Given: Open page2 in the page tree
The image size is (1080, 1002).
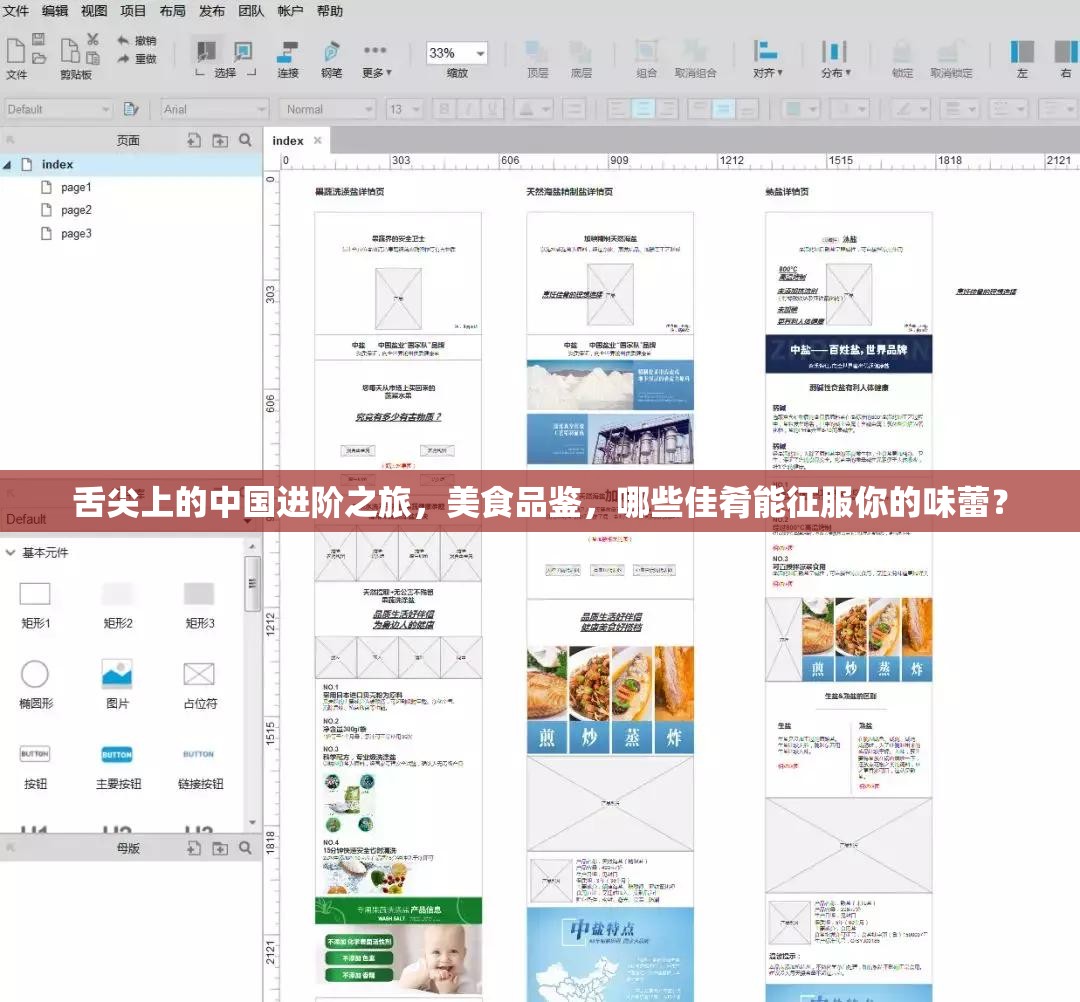Looking at the screenshot, I should coord(76,210).
